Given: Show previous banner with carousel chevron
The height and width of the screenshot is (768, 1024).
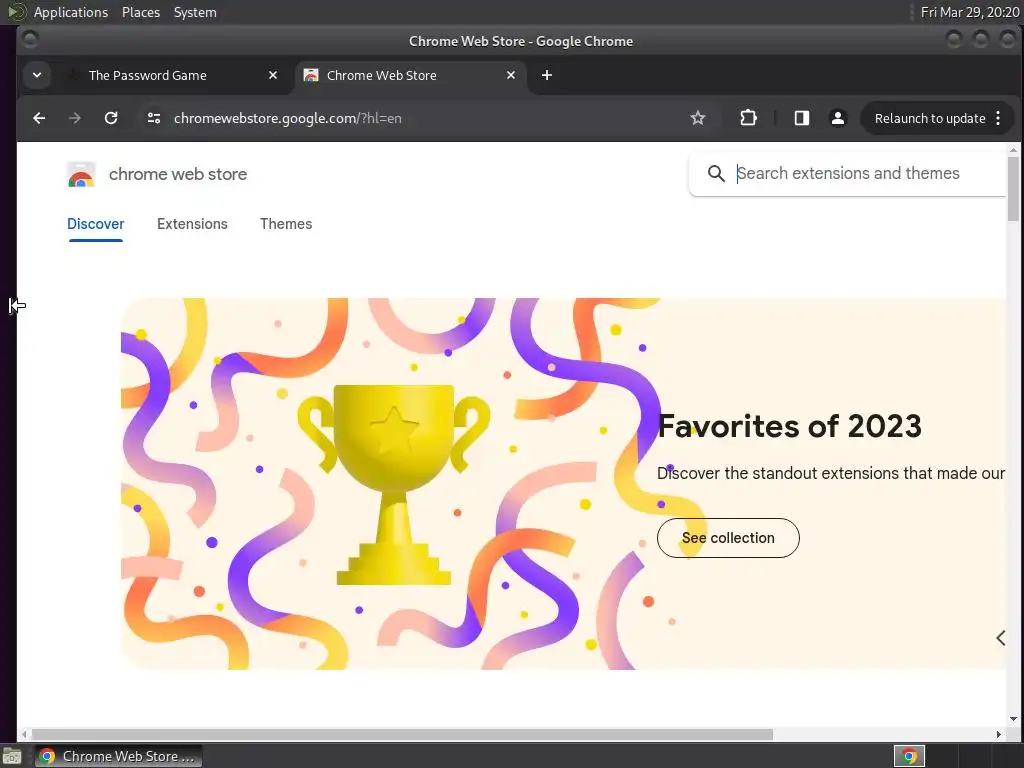Looking at the screenshot, I should (x=1000, y=638).
